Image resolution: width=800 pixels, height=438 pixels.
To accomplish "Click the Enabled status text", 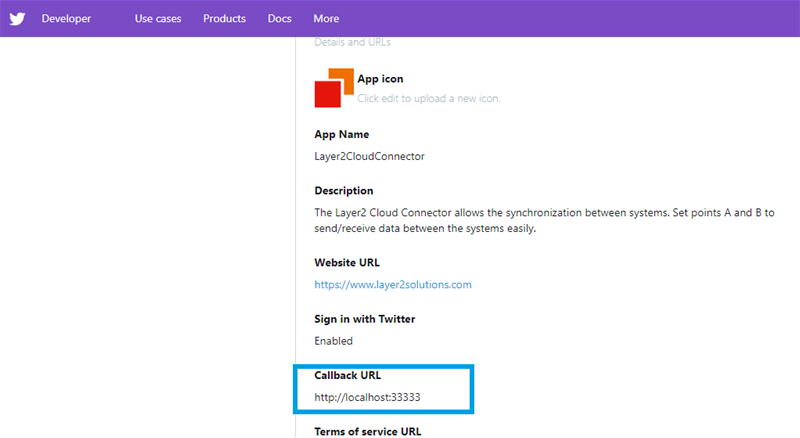I will [333, 341].
